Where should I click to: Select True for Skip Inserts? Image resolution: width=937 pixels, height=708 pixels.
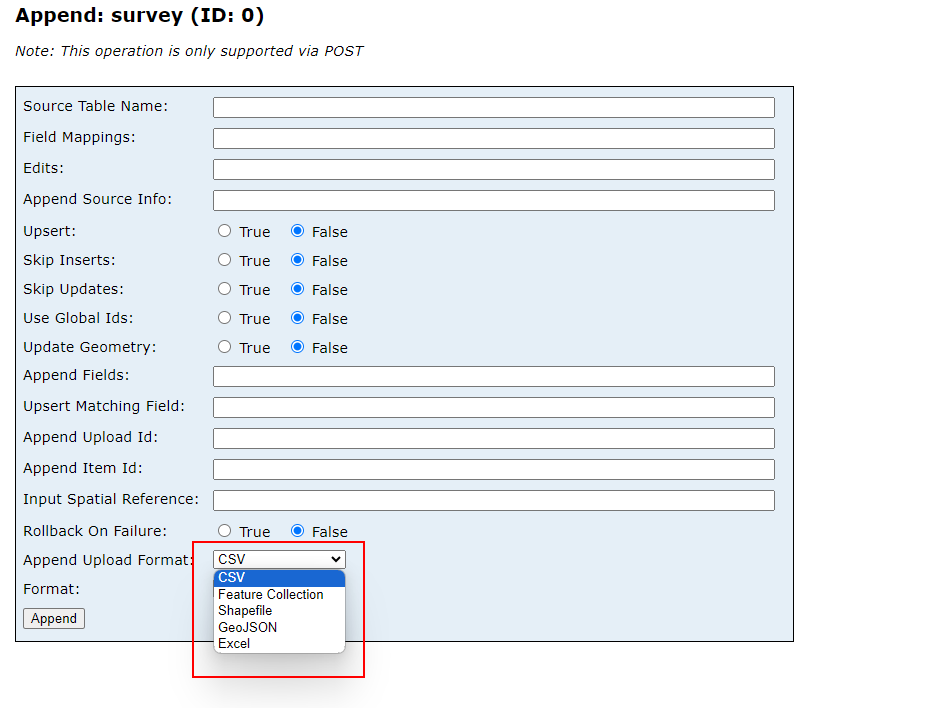(x=225, y=260)
